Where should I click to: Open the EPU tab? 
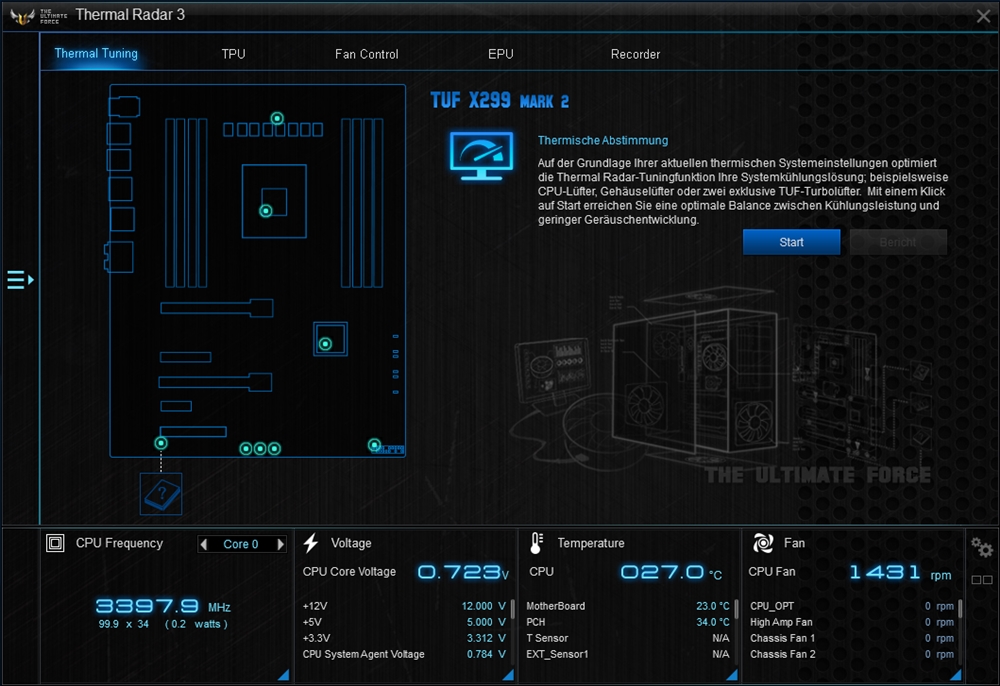click(x=501, y=54)
